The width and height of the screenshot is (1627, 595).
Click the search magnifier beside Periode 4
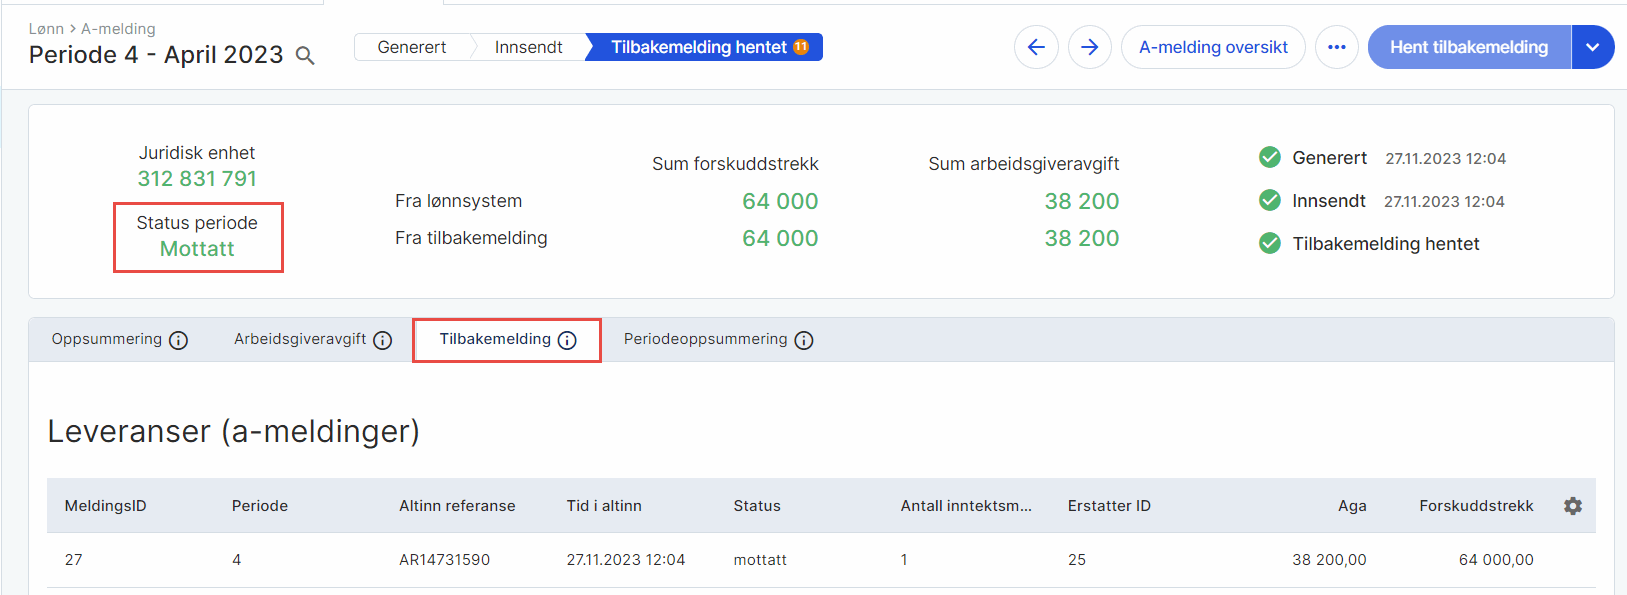point(305,56)
